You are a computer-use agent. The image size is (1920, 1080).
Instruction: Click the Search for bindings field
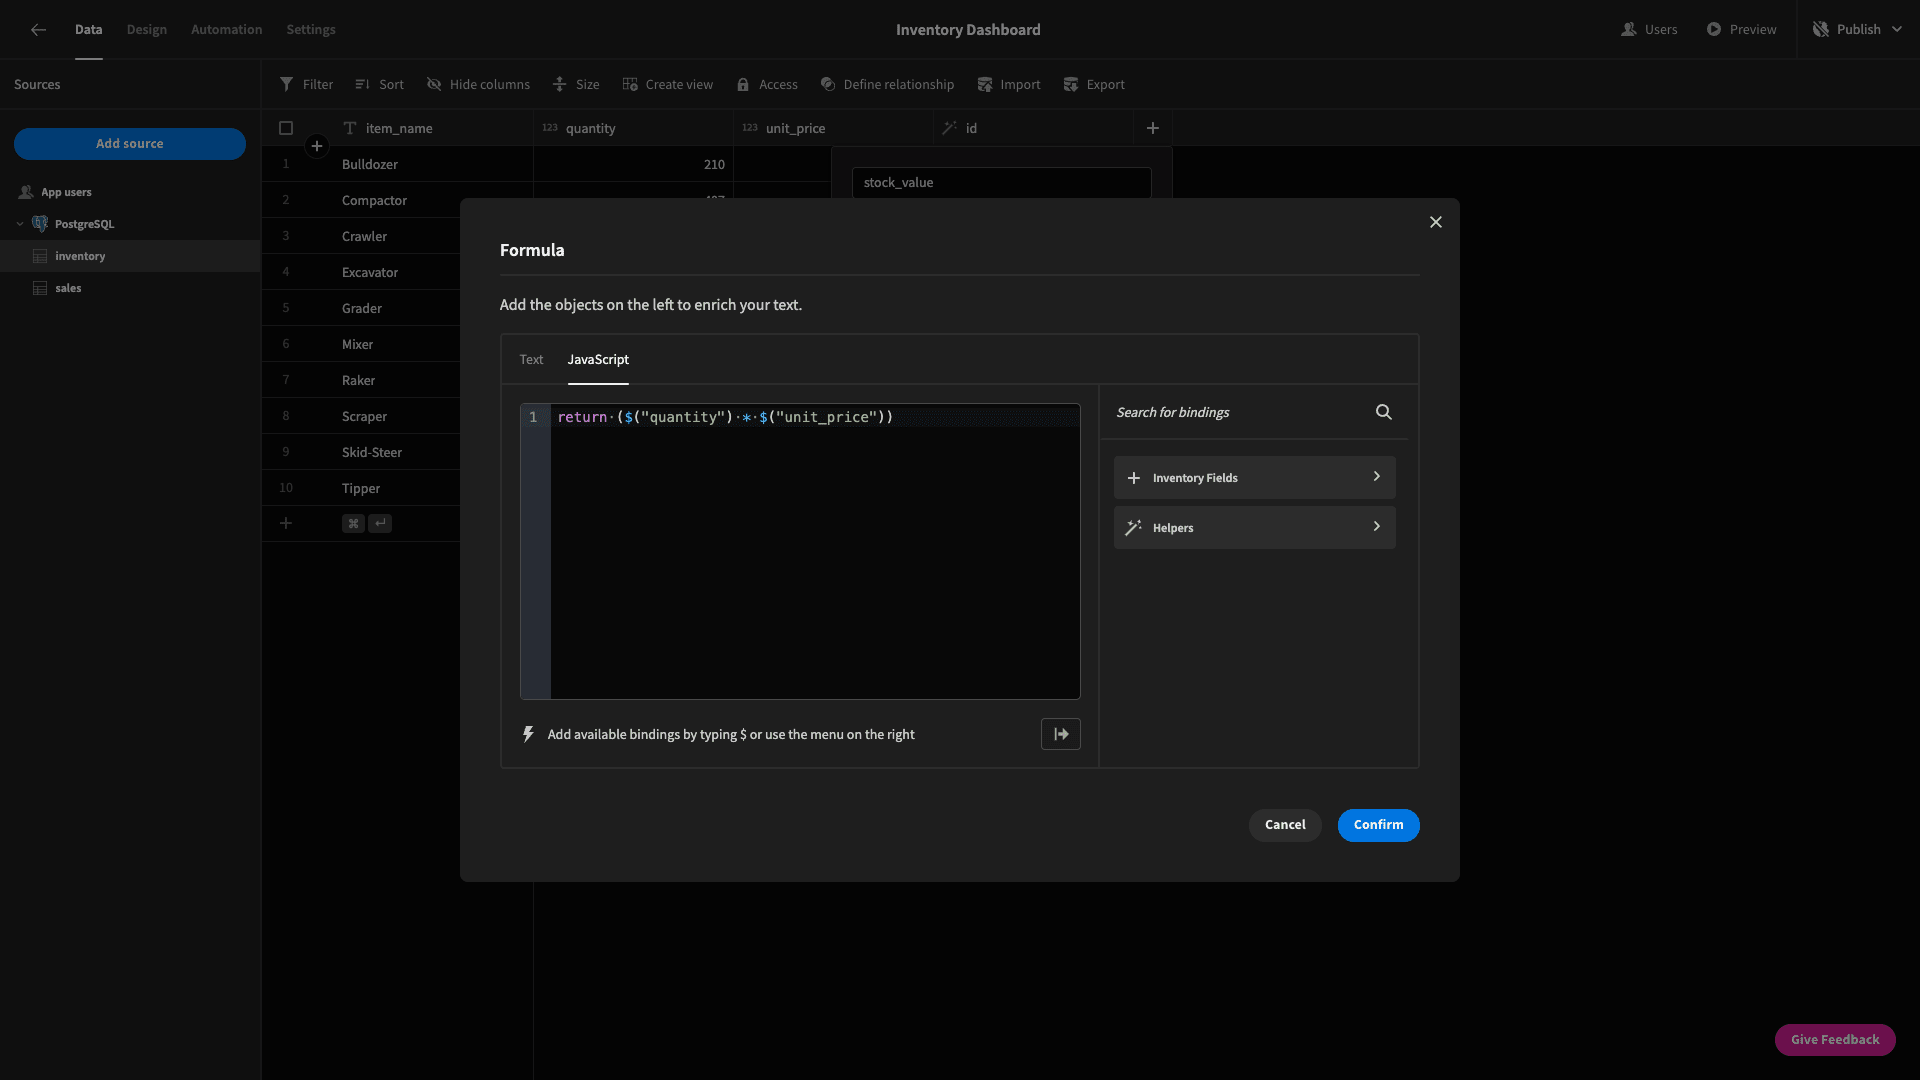click(x=1240, y=412)
